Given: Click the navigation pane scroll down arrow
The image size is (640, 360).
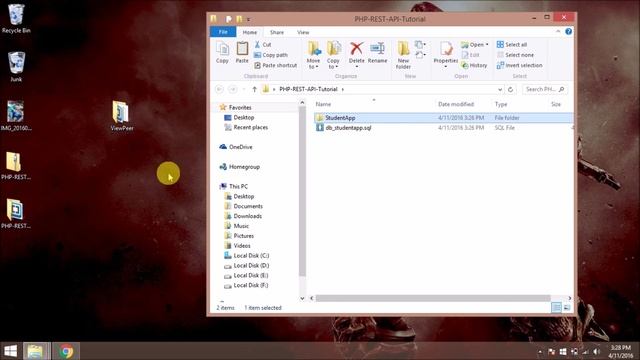Looking at the screenshot, I should [x=302, y=298].
